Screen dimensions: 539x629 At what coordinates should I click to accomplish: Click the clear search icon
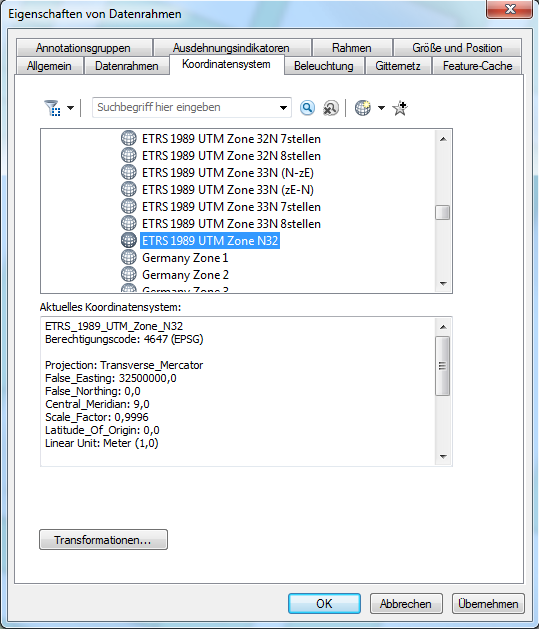tap(331, 108)
